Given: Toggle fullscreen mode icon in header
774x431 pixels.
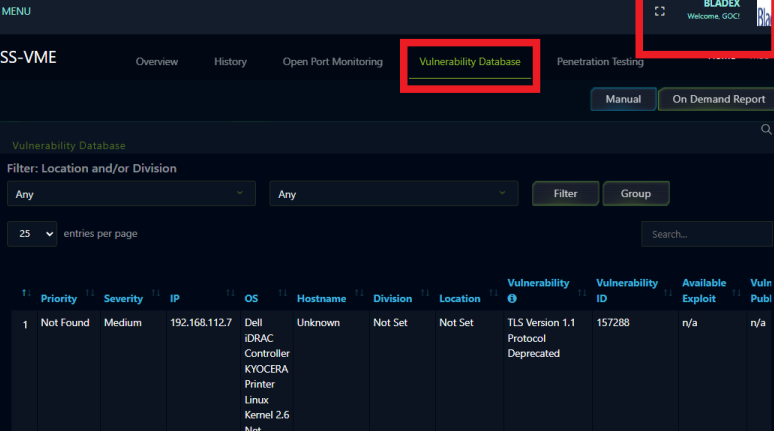Looking at the screenshot, I should click(x=659, y=12).
